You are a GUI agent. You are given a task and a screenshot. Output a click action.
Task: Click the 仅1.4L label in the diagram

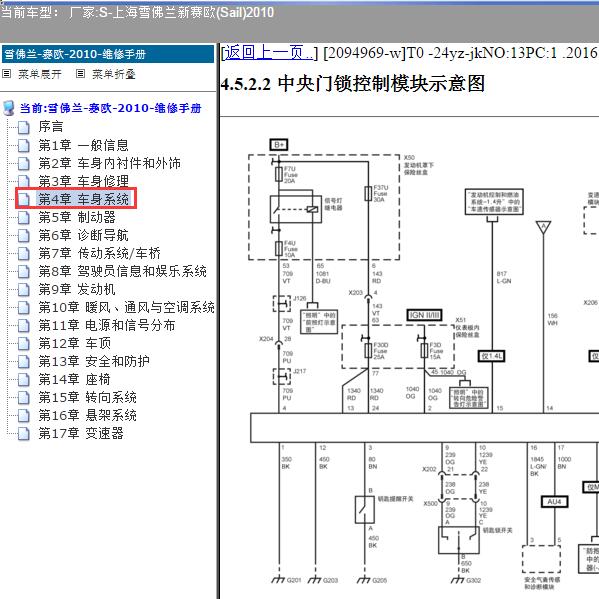click(x=492, y=356)
